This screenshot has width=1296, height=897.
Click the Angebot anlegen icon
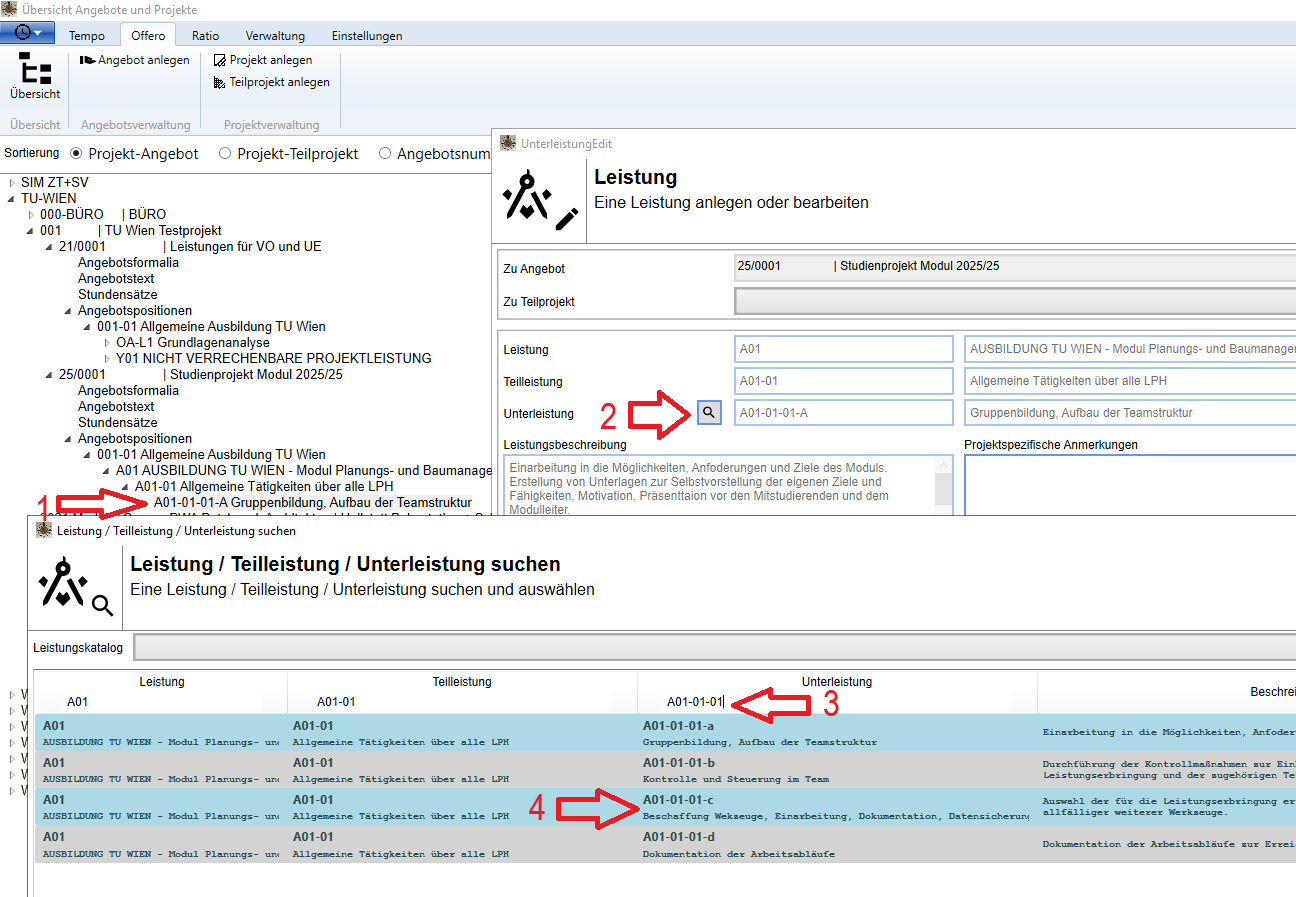pos(87,60)
